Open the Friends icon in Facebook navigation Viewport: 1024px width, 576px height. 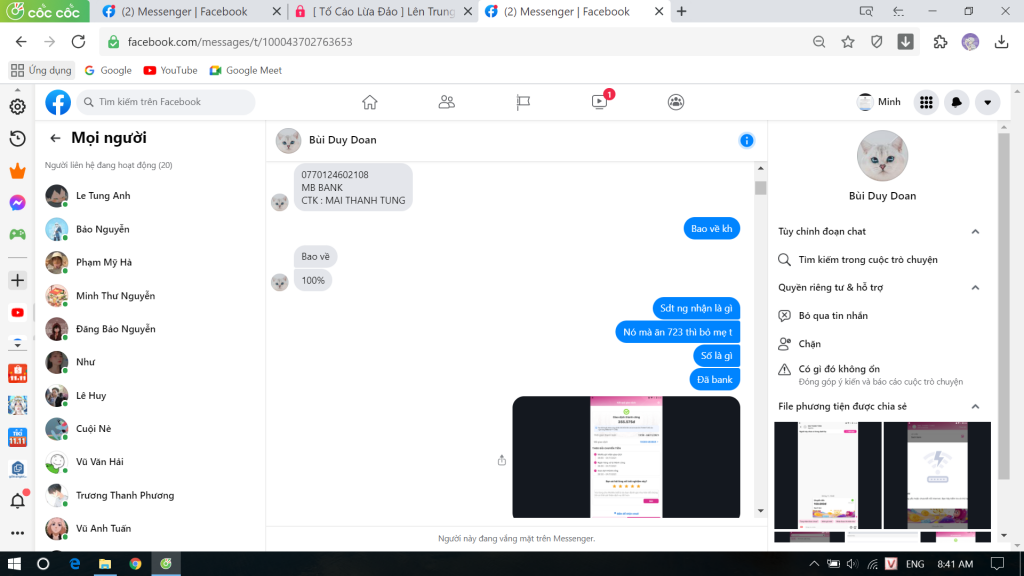pos(447,102)
